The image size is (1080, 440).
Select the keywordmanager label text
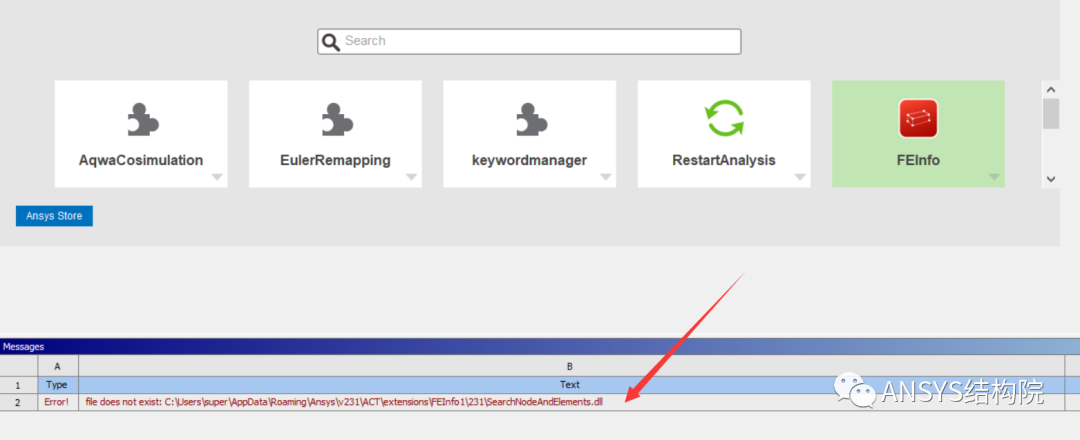530,160
